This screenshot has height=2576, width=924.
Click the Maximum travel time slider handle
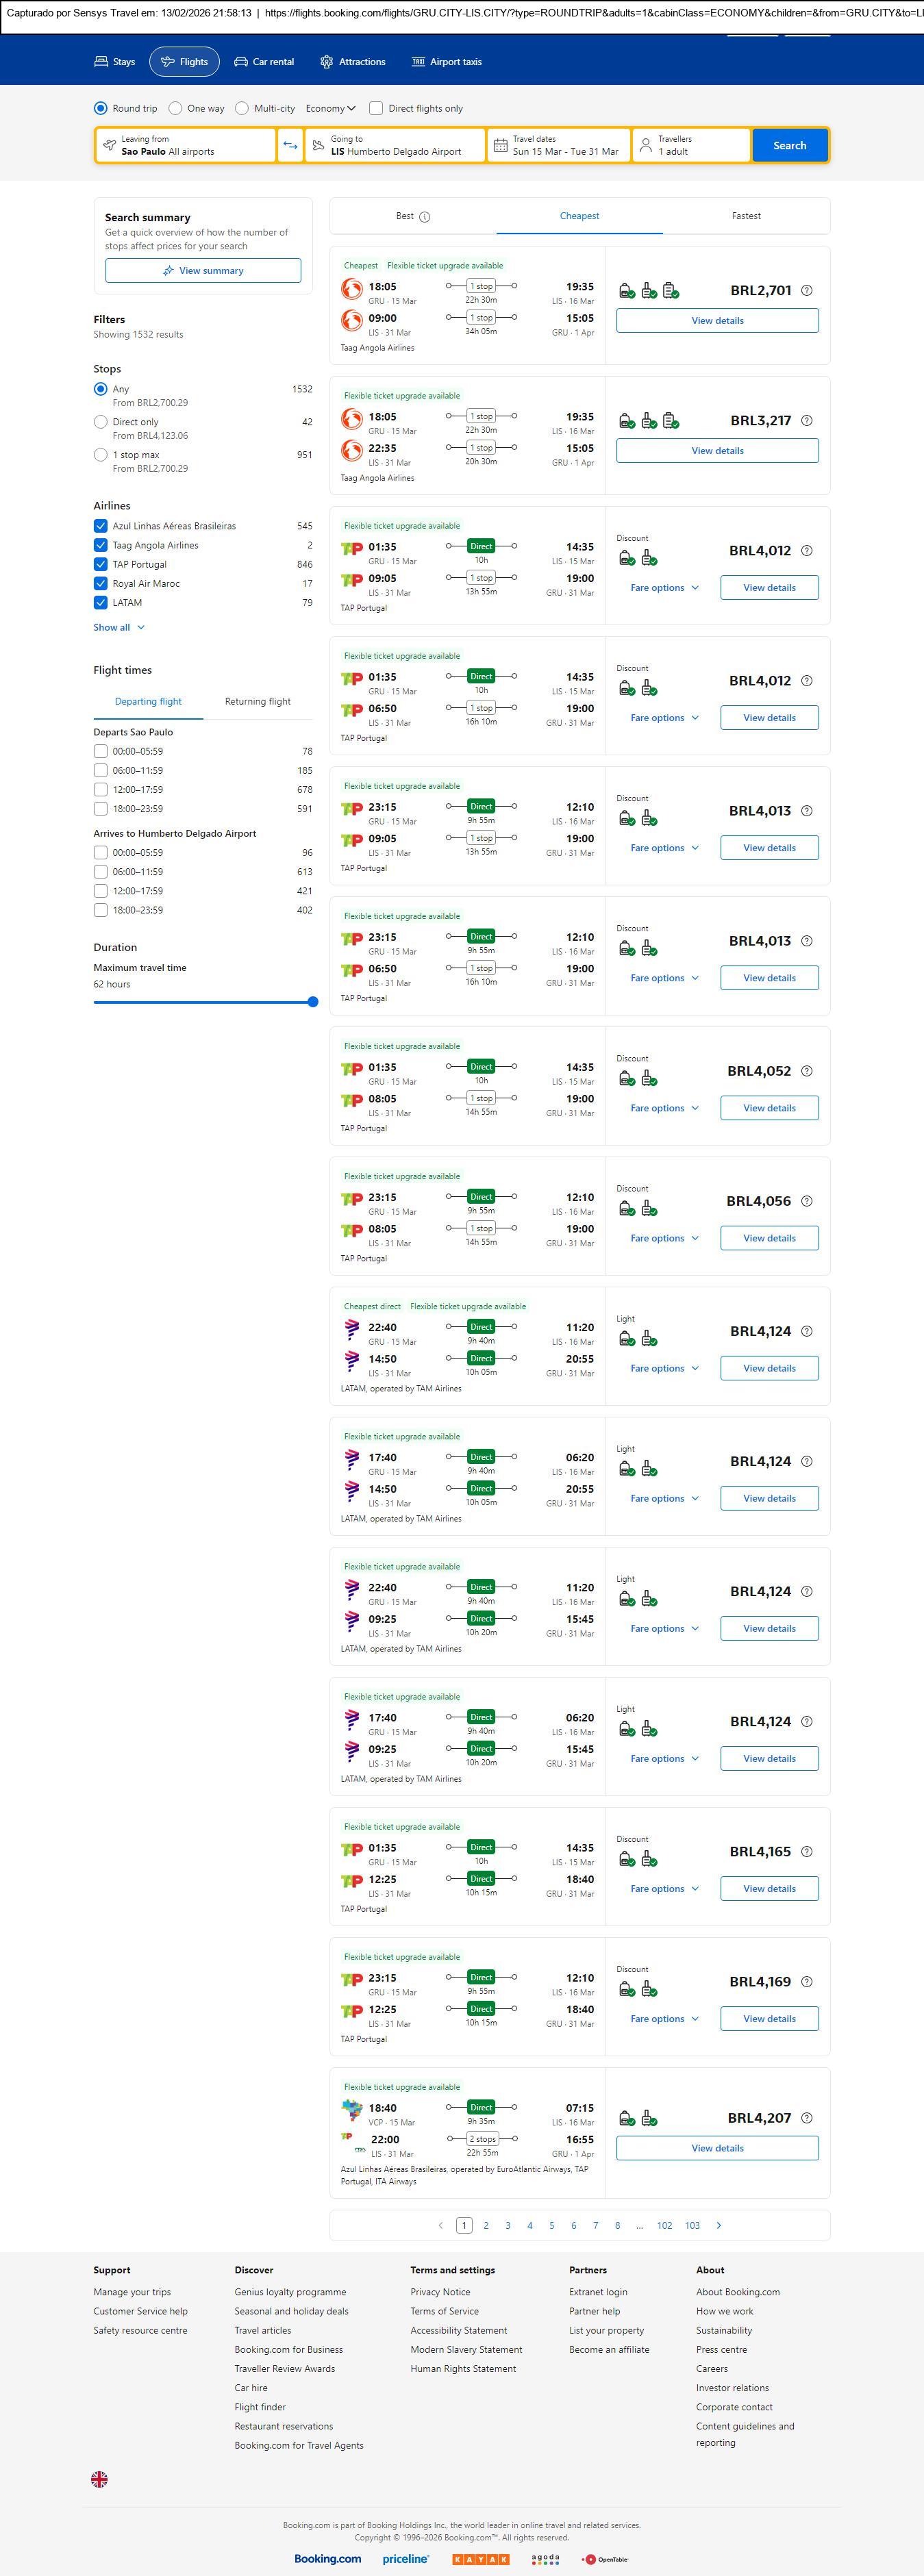click(313, 1001)
